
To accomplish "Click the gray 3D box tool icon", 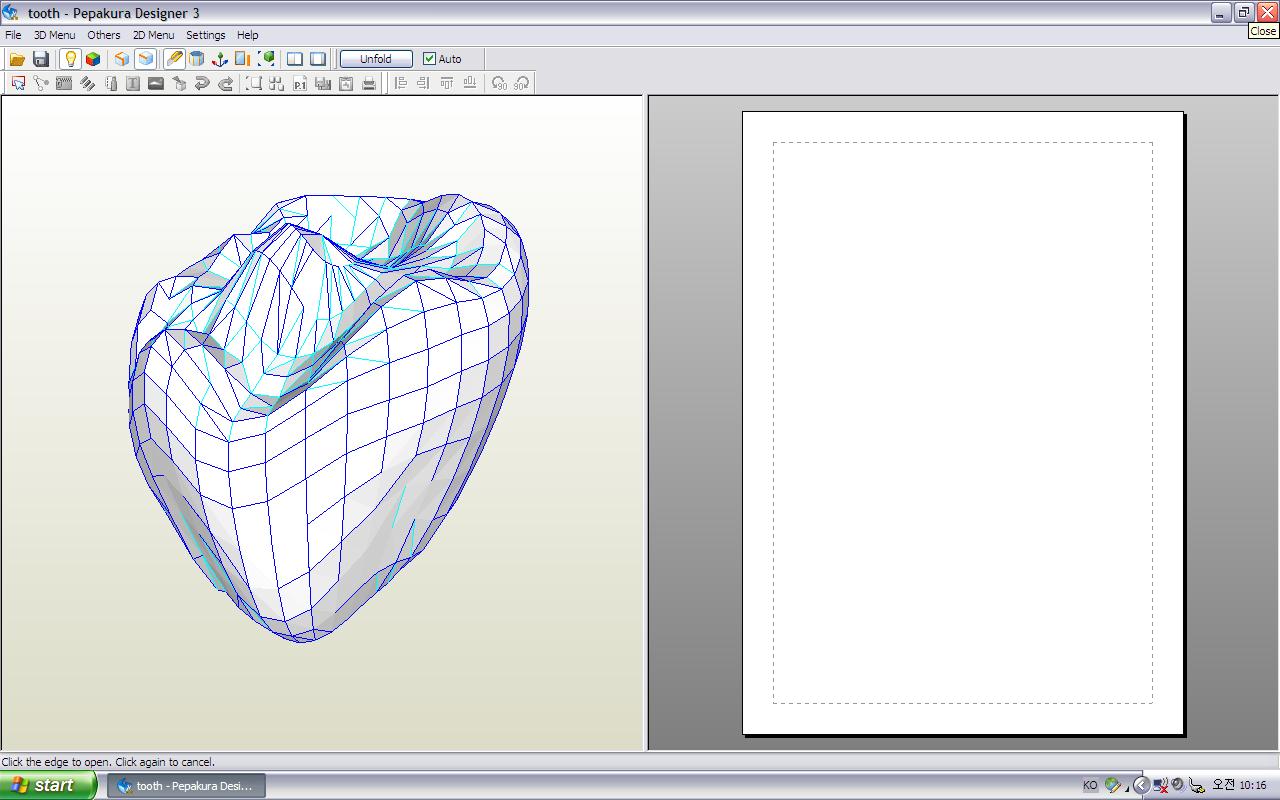I will pos(179,83).
